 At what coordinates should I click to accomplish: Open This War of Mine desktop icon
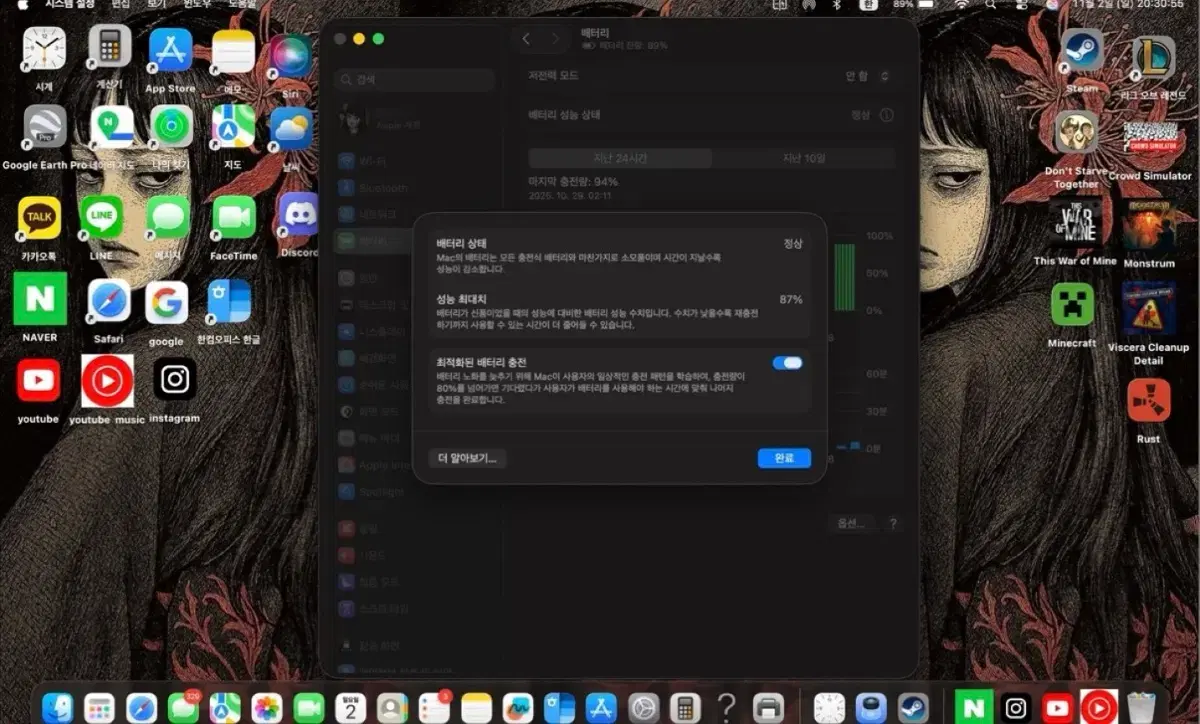click(1075, 223)
